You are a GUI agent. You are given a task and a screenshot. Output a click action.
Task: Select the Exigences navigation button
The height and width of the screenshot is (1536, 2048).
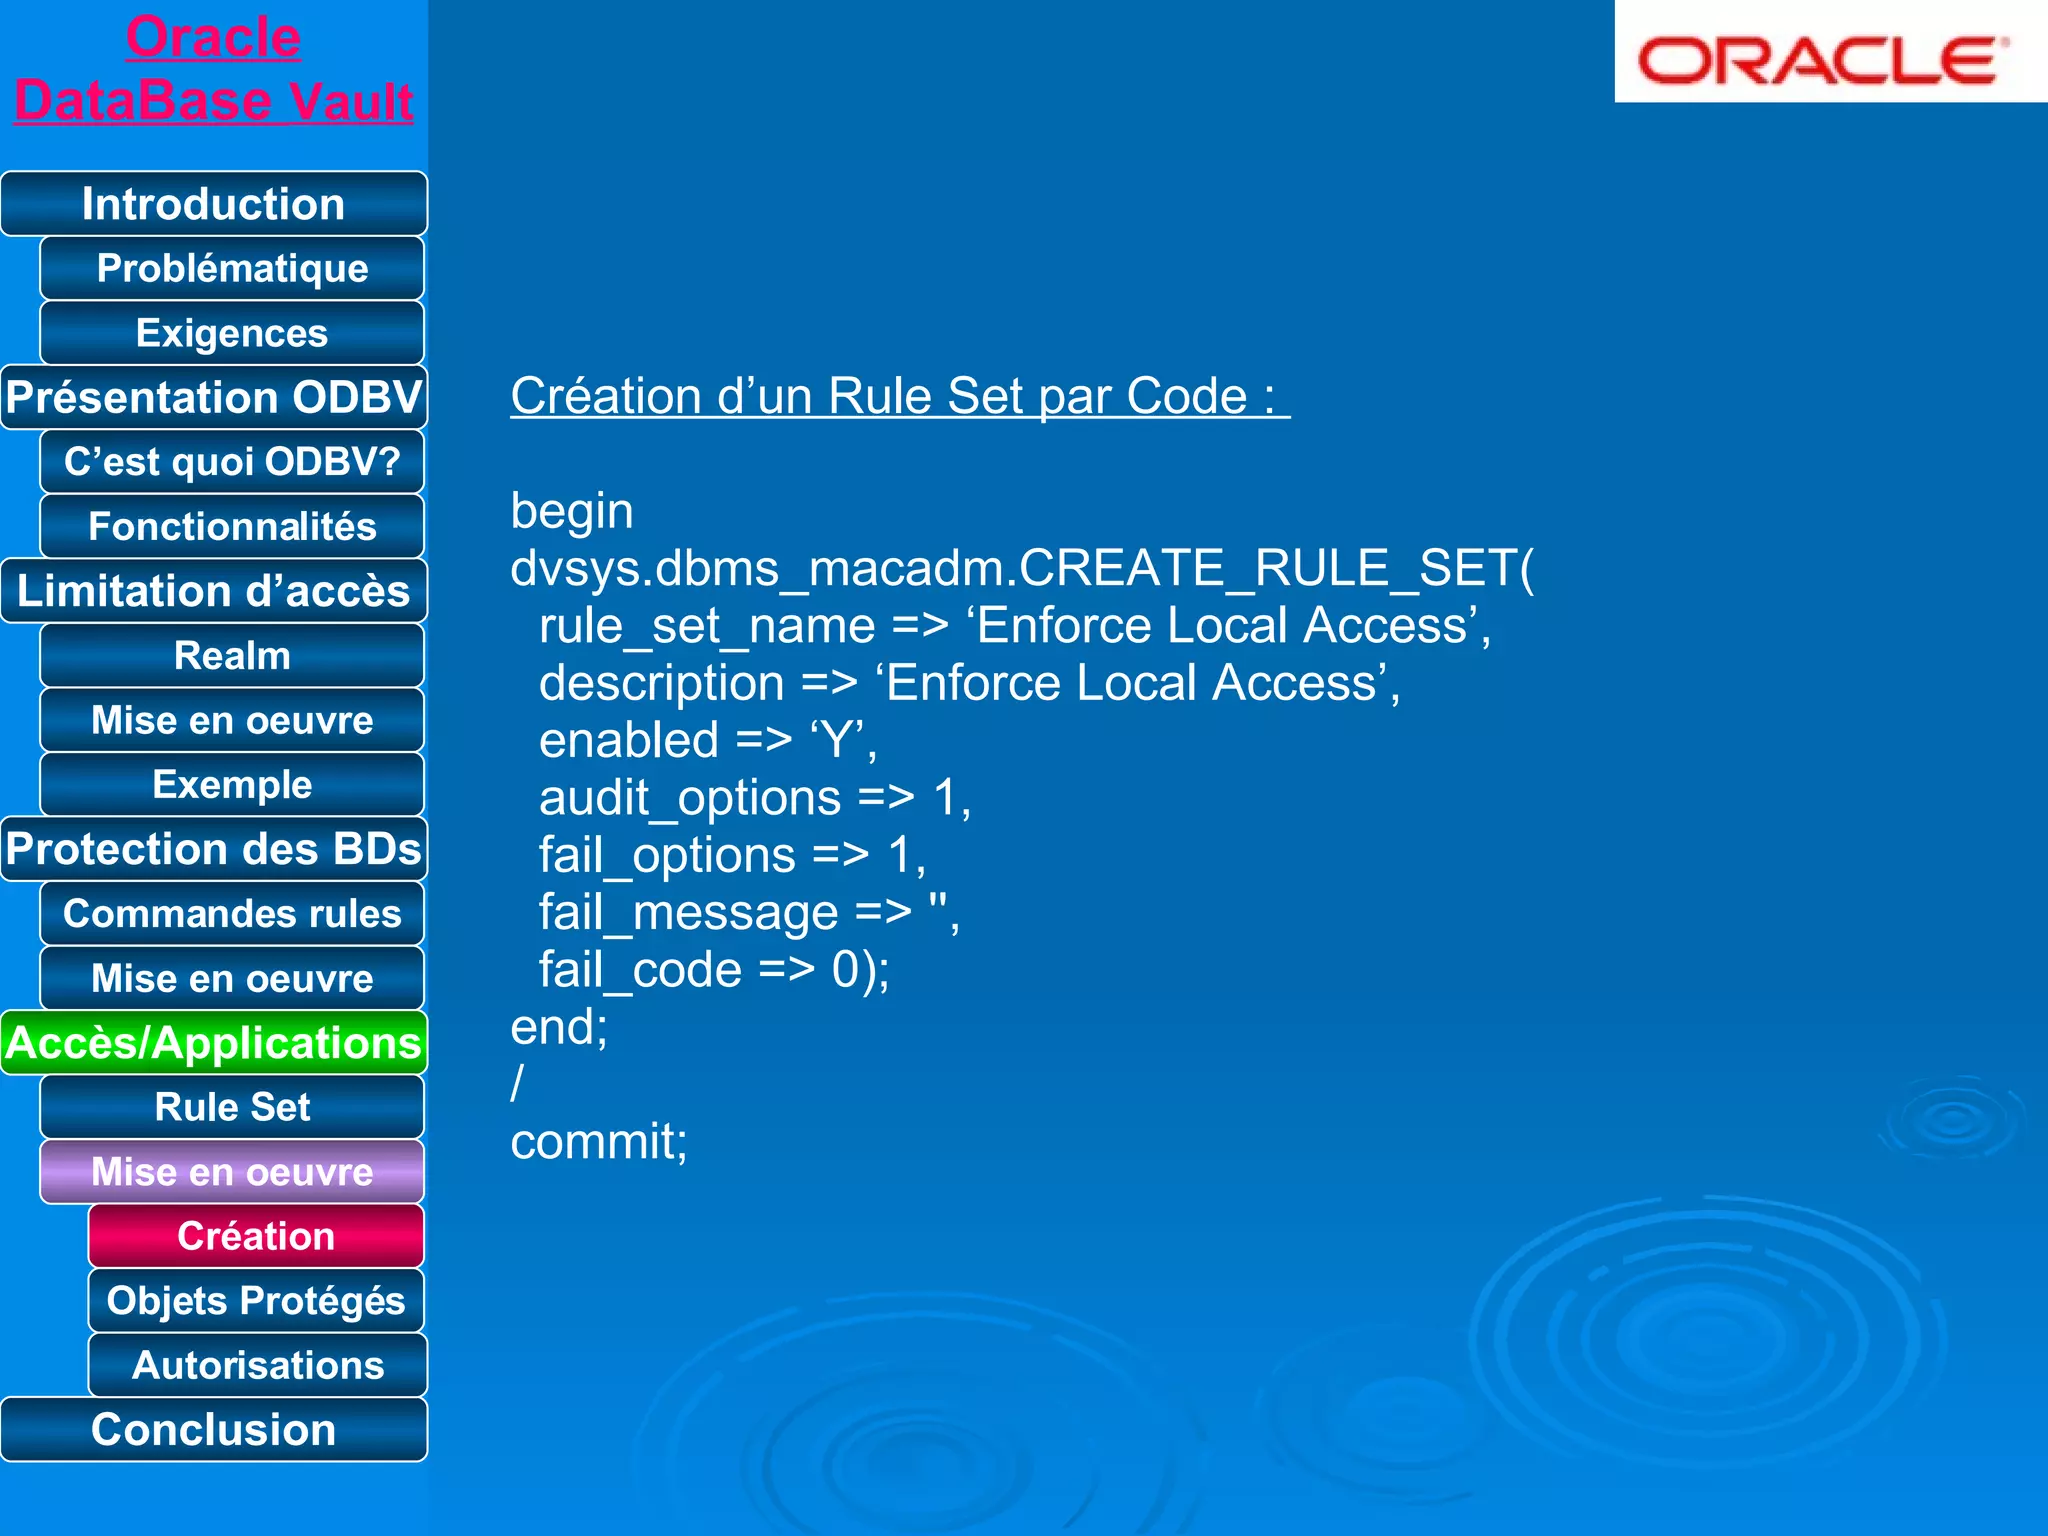point(232,333)
